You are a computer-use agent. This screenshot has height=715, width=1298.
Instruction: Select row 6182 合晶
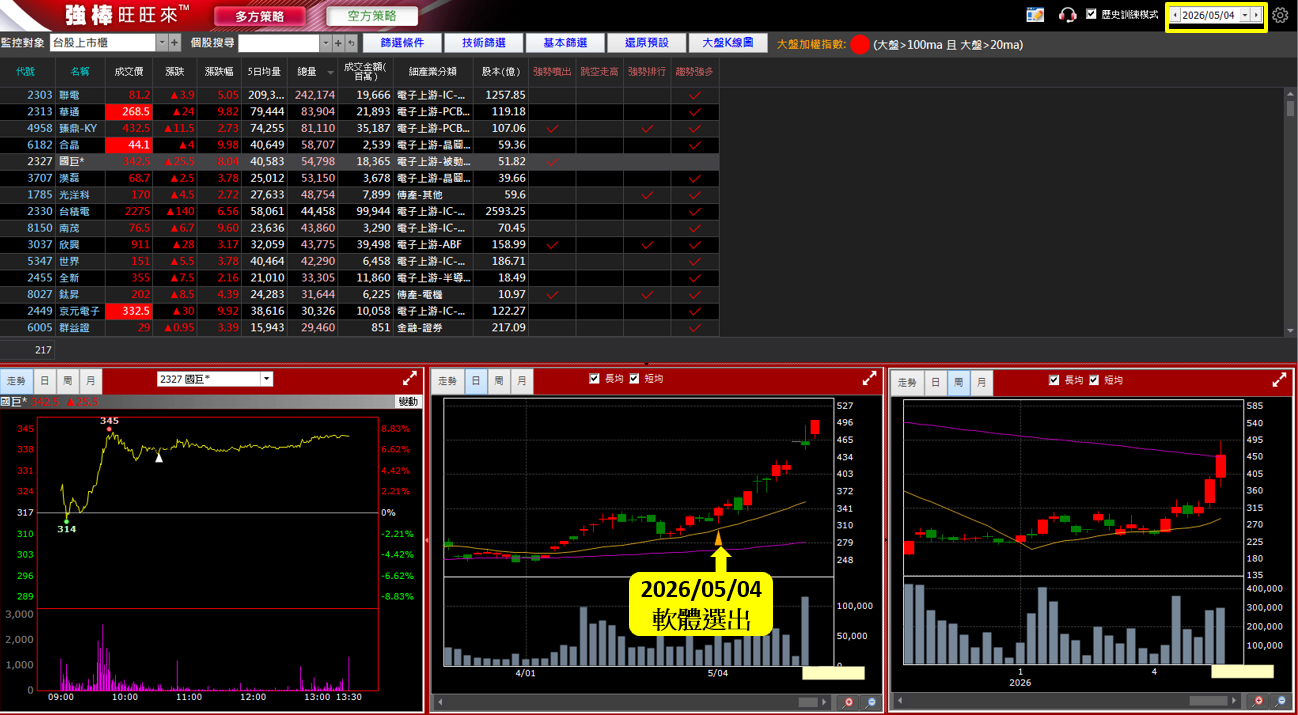tap(359, 145)
